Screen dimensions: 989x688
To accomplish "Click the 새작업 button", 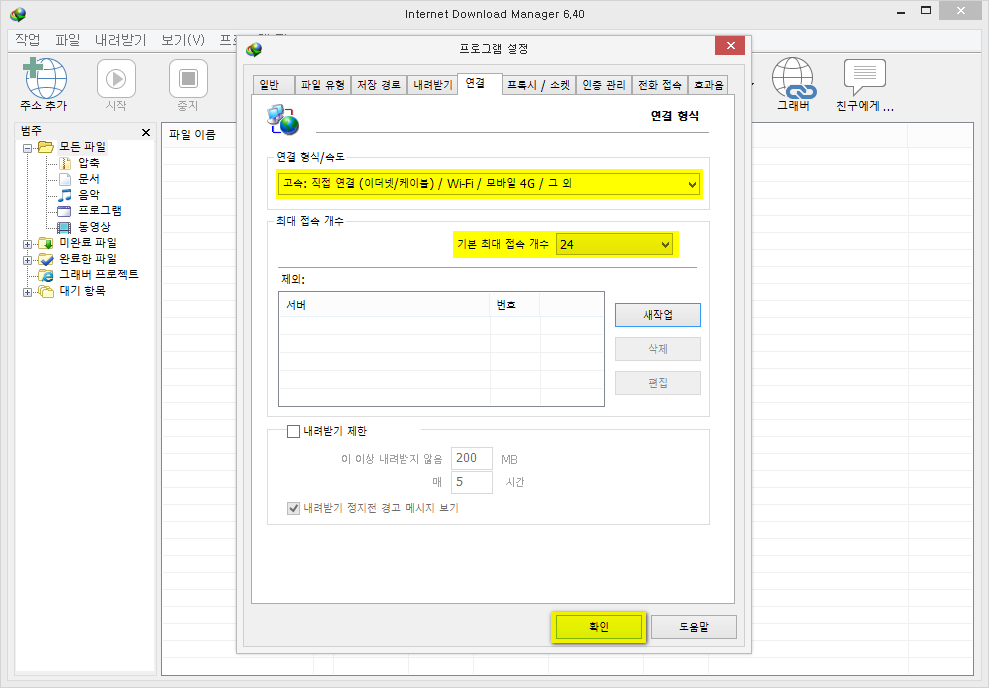I will (658, 315).
